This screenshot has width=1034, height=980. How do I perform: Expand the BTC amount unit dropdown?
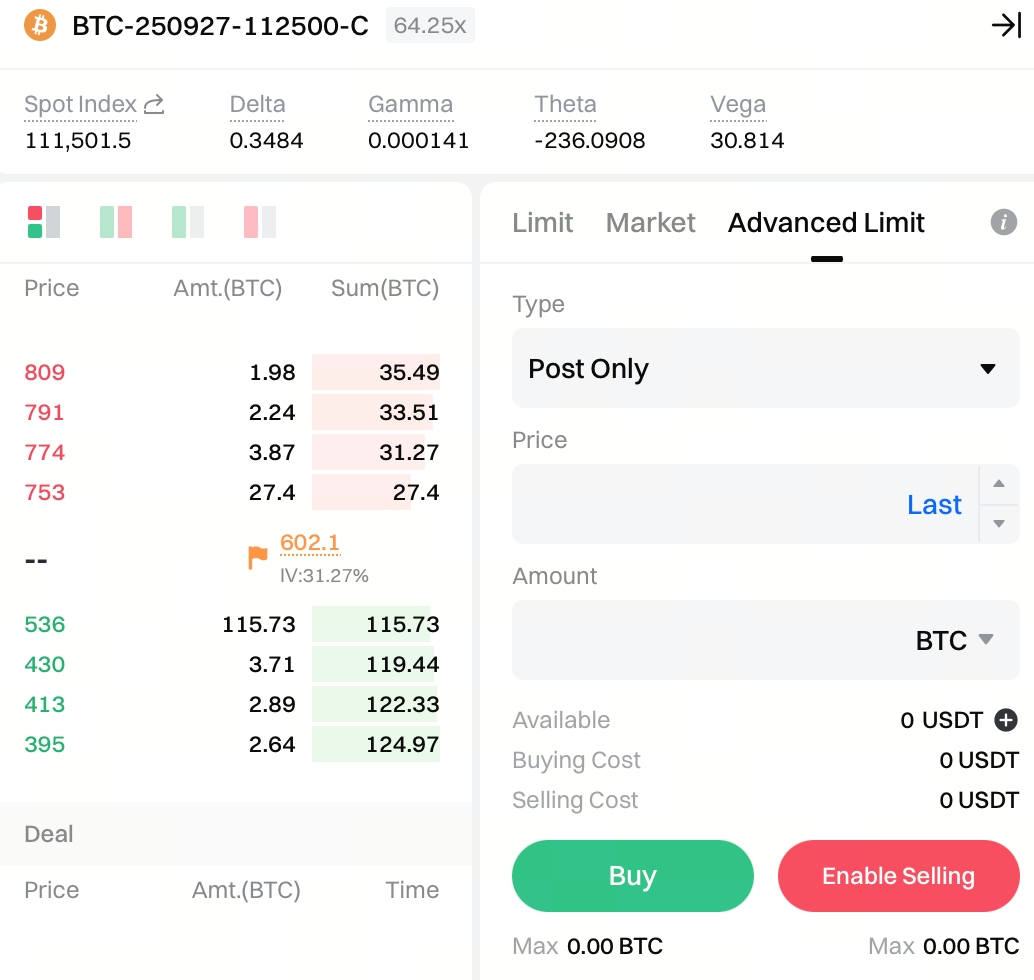[955, 640]
